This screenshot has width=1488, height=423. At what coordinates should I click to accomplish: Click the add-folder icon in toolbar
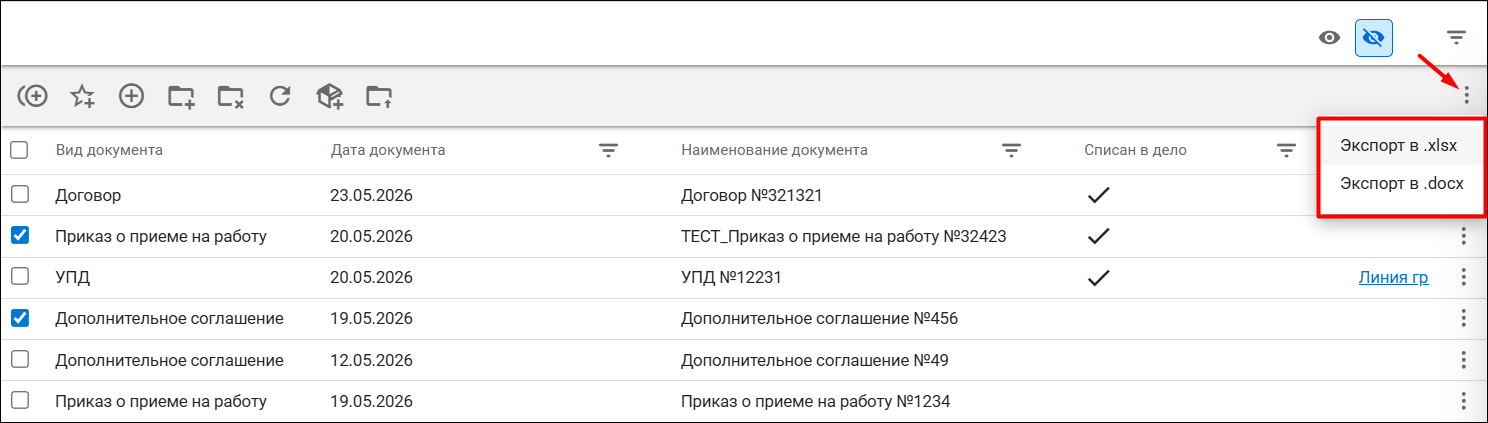pyautogui.click(x=181, y=96)
